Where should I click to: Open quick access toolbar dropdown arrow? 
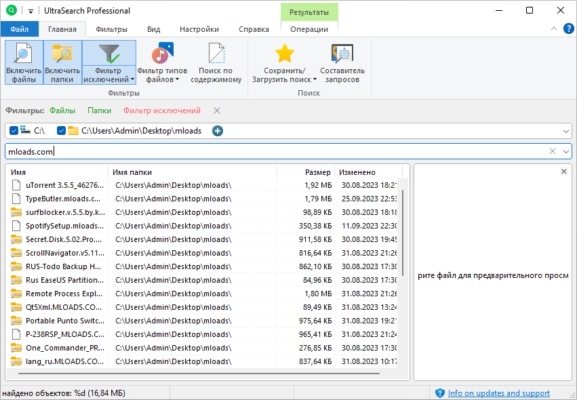(31, 11)
